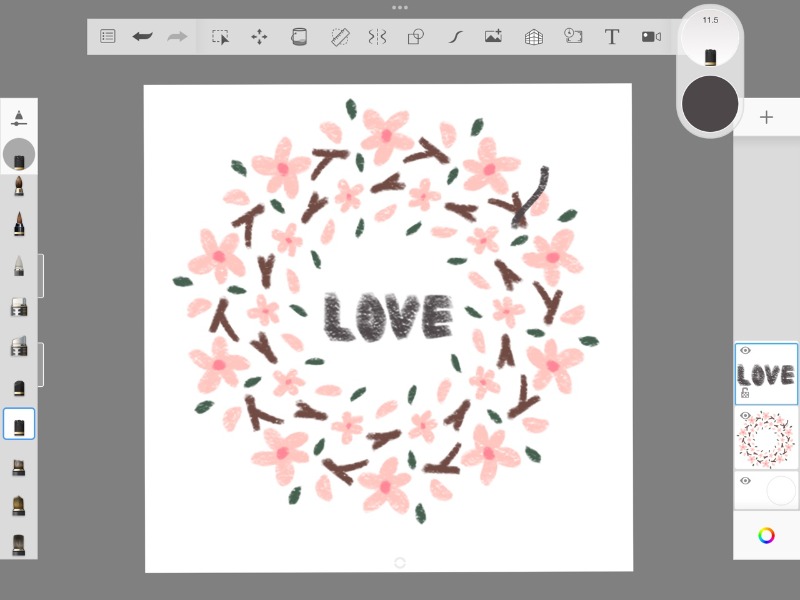Screen dimensions: 800x600
Task: Open the brush library at top of brush palette
Action: point(19,118)
